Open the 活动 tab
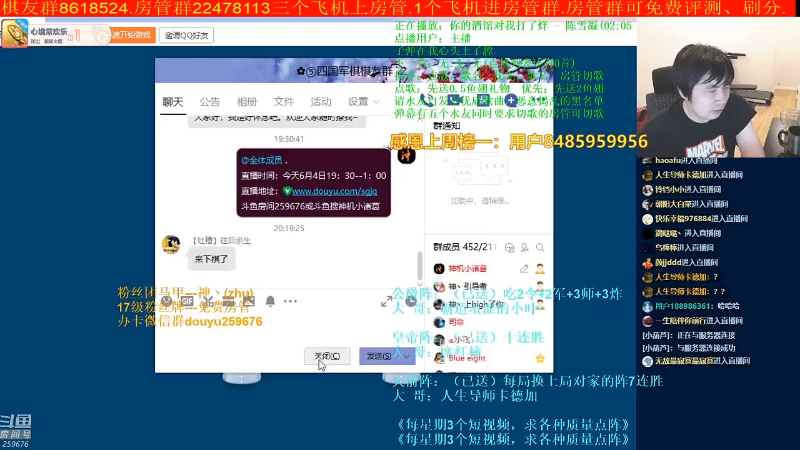Image resolution: width=800 pixels, height=450 pixels. (321, 102)
